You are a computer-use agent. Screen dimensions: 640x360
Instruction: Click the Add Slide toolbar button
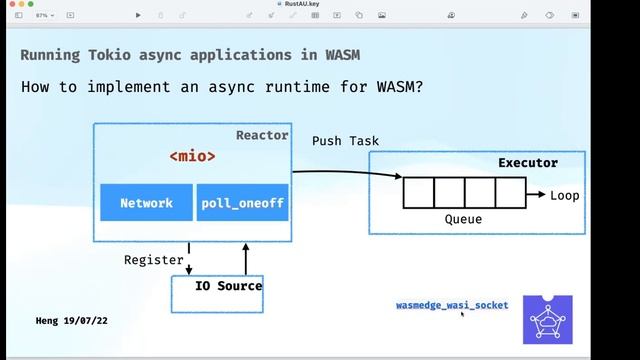coord(70,16)
